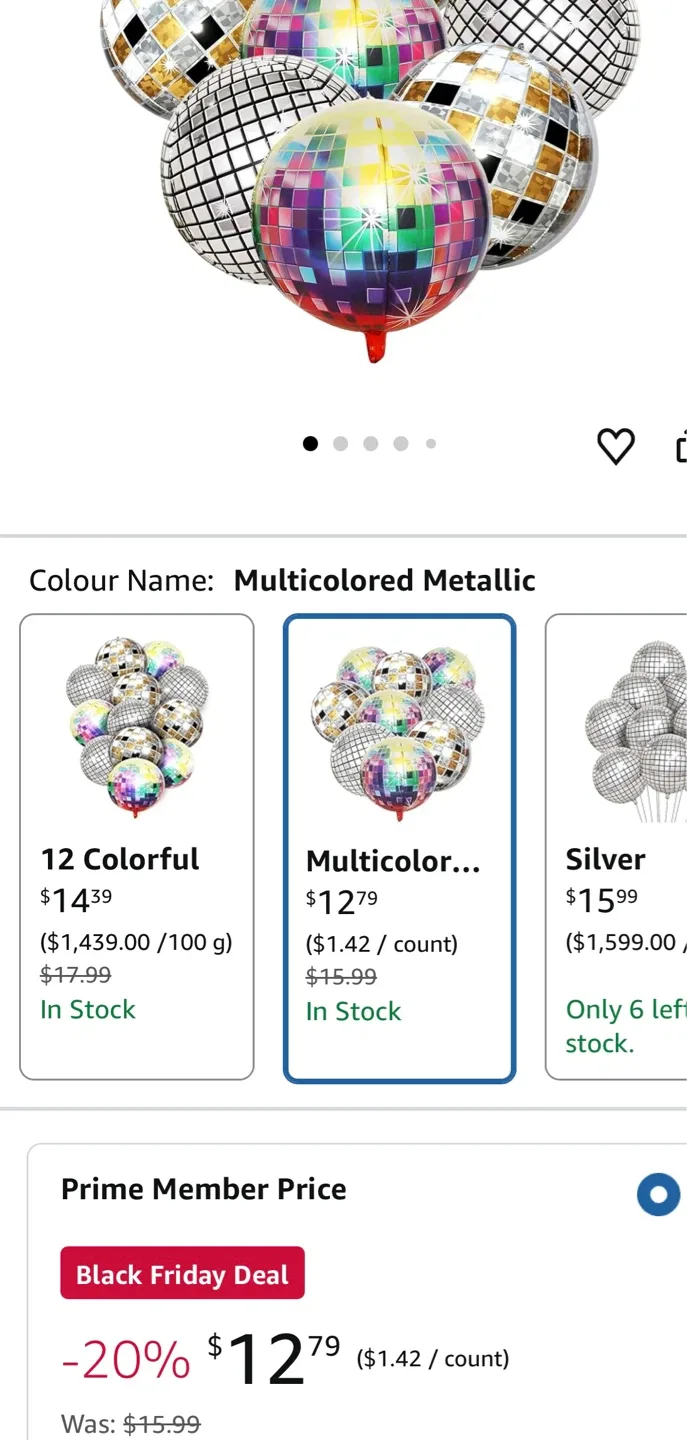Screen dimensions: 687x1440
Task: Select the last image carousel dot
Action: 431,443
